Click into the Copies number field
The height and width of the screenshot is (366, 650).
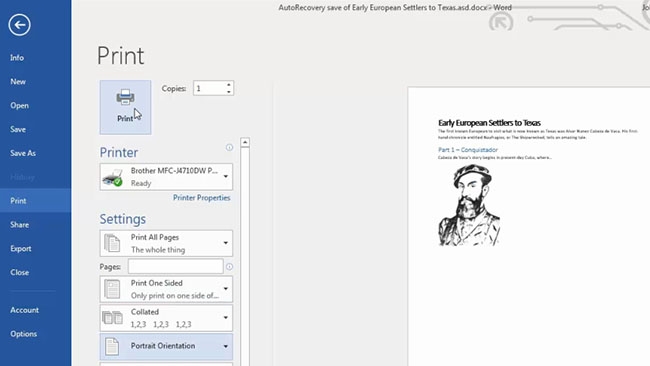(x=209, y=88)
